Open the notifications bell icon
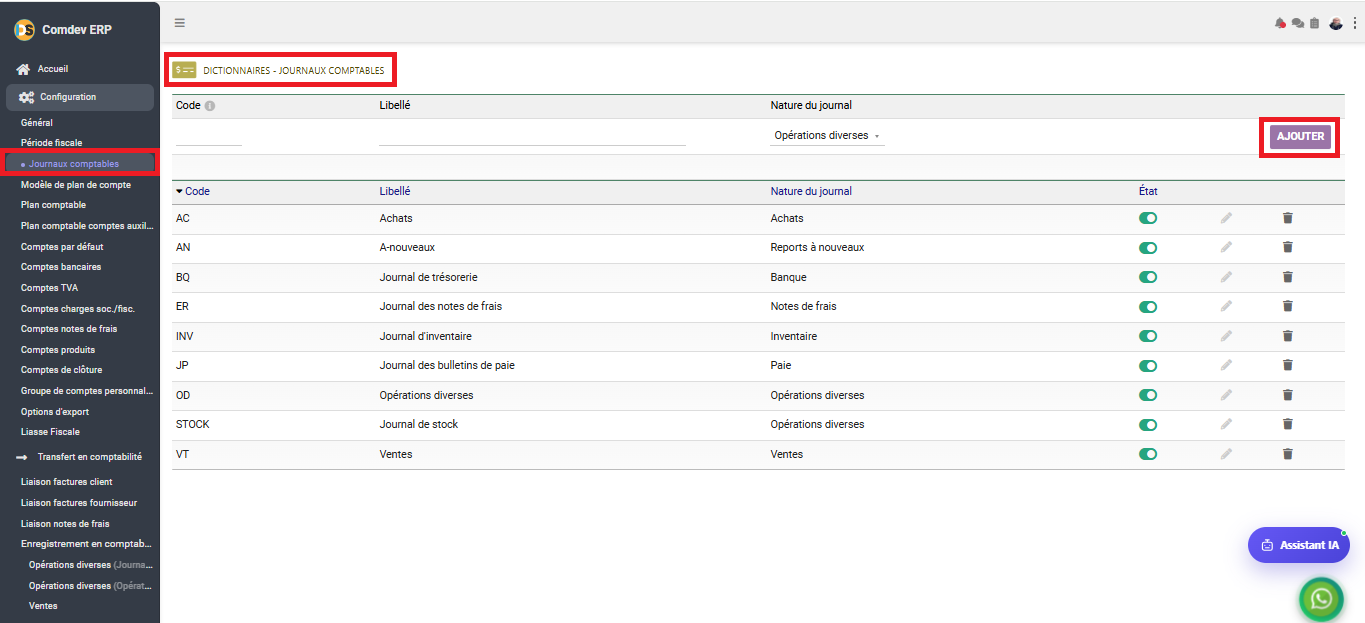This screenshot has width=1365, height=623. coord(1280,23)
